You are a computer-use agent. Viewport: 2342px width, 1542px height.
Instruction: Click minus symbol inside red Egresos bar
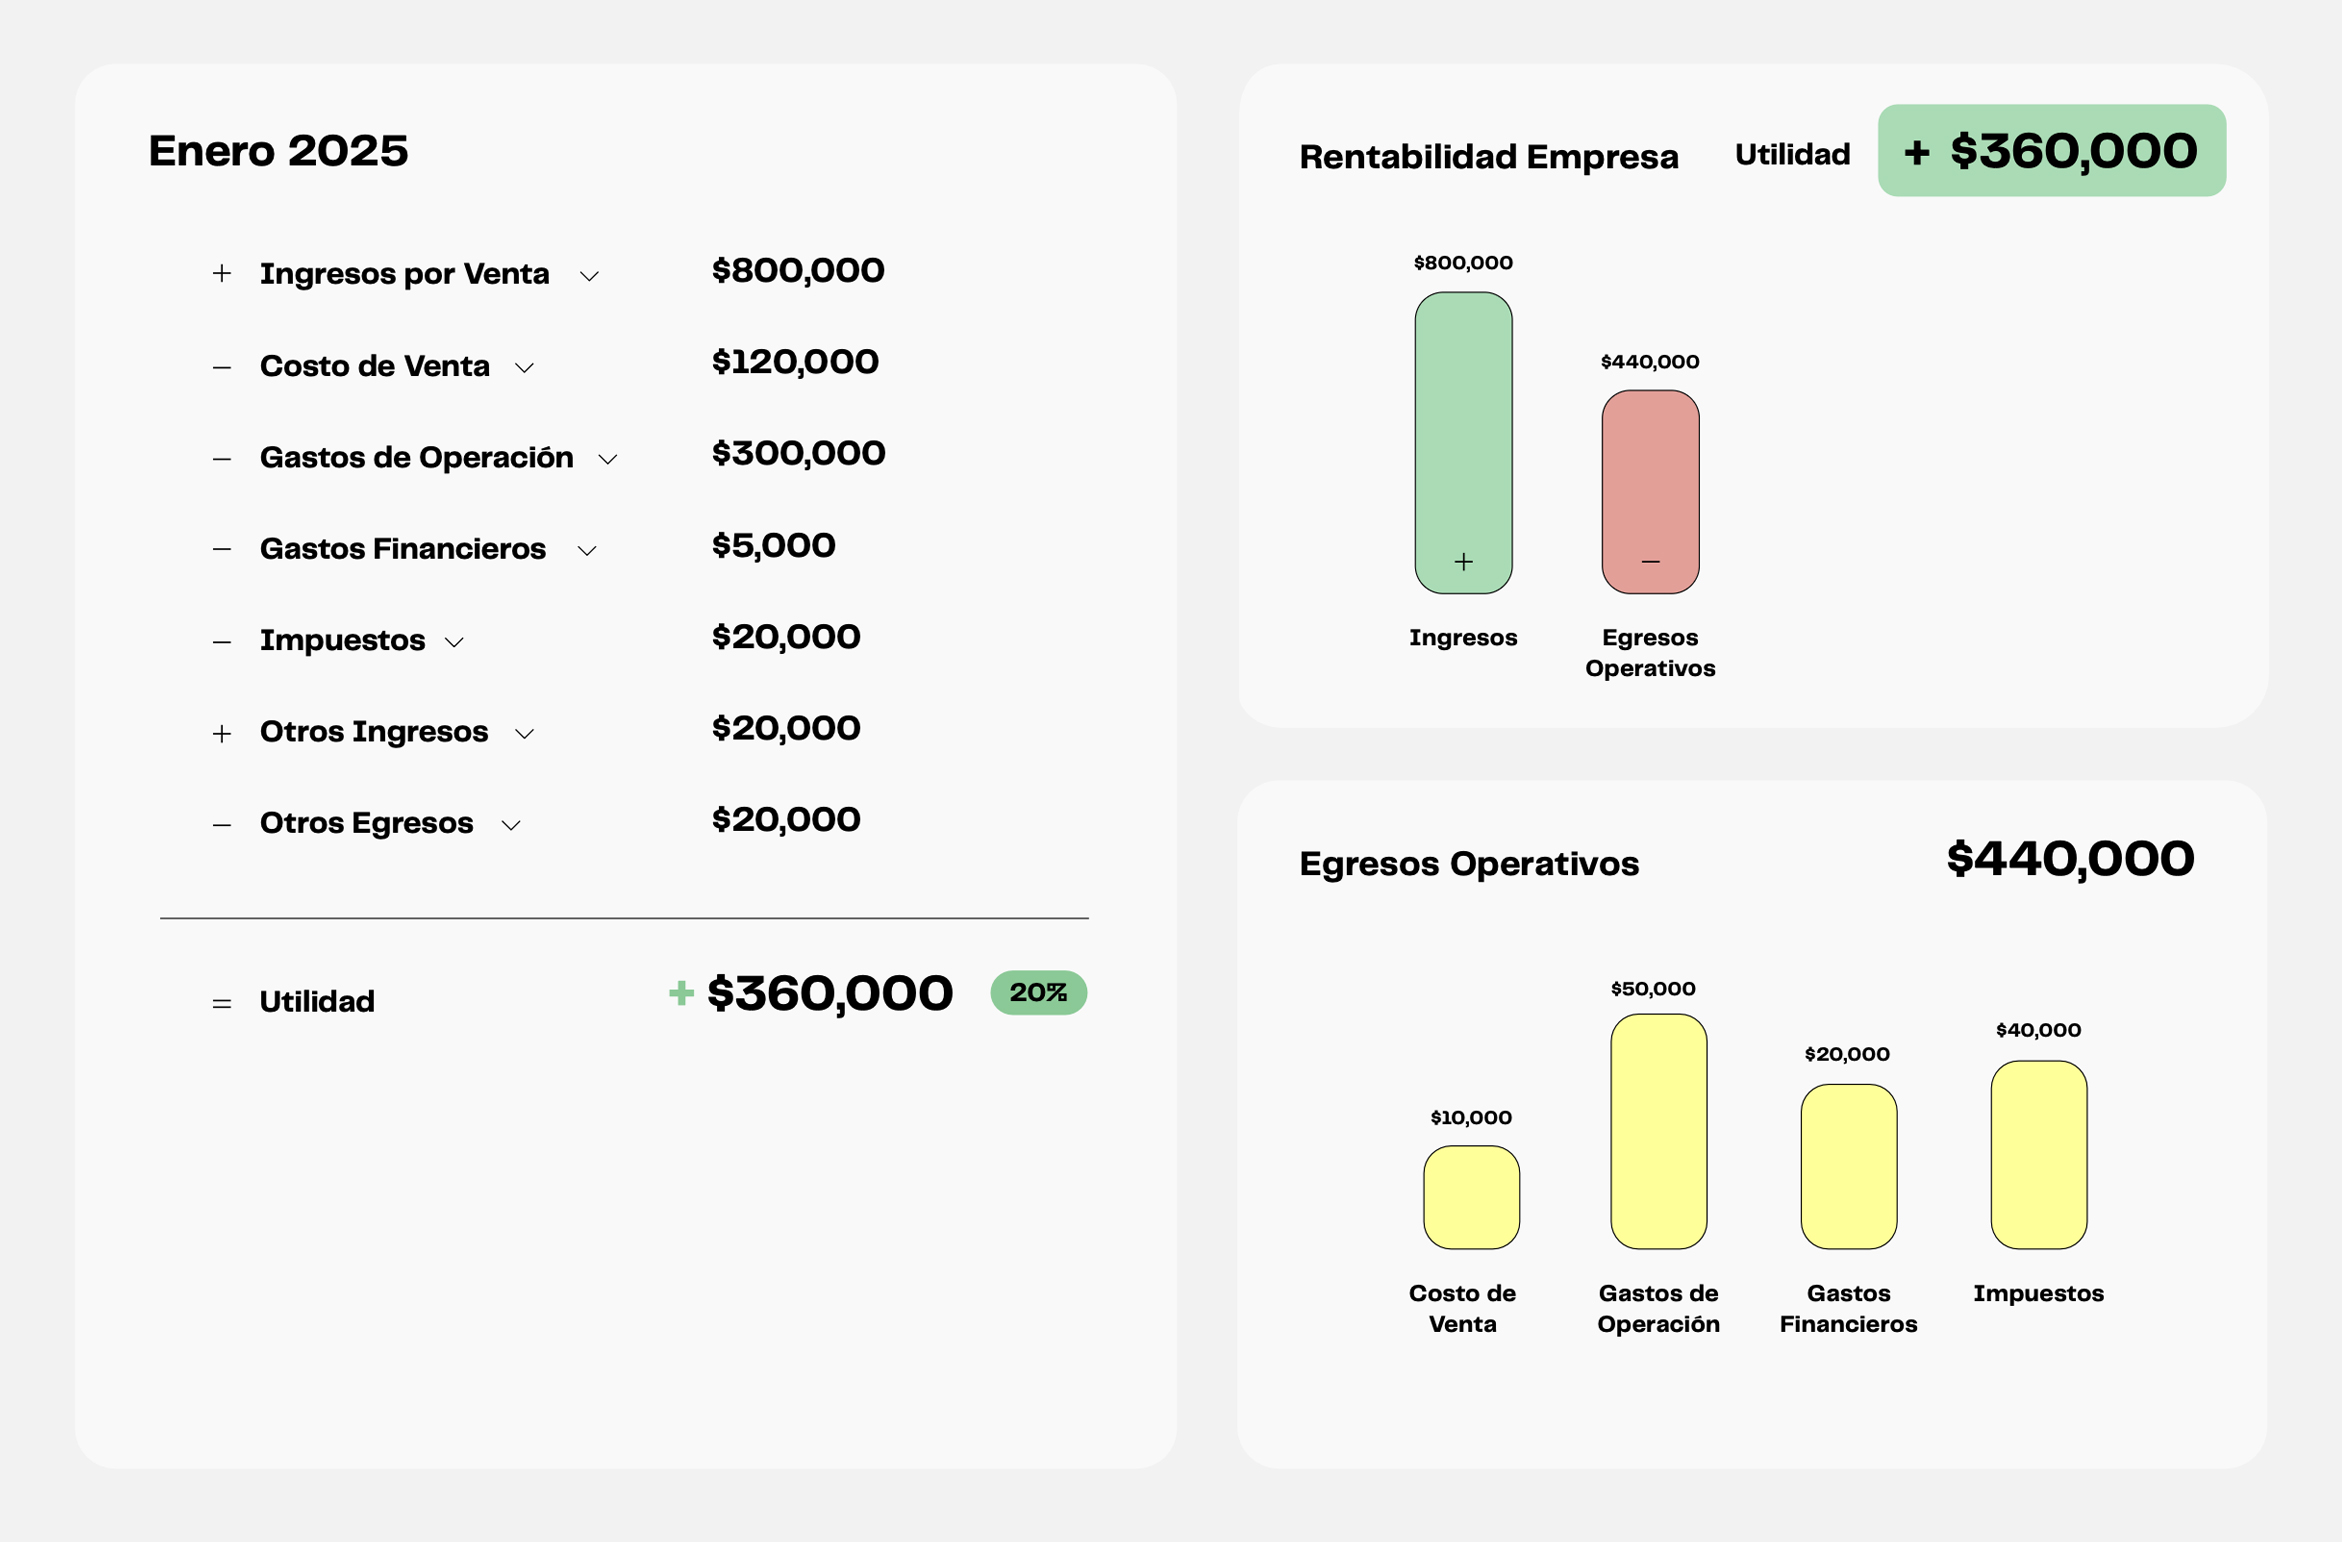[x=1650, y=562]
